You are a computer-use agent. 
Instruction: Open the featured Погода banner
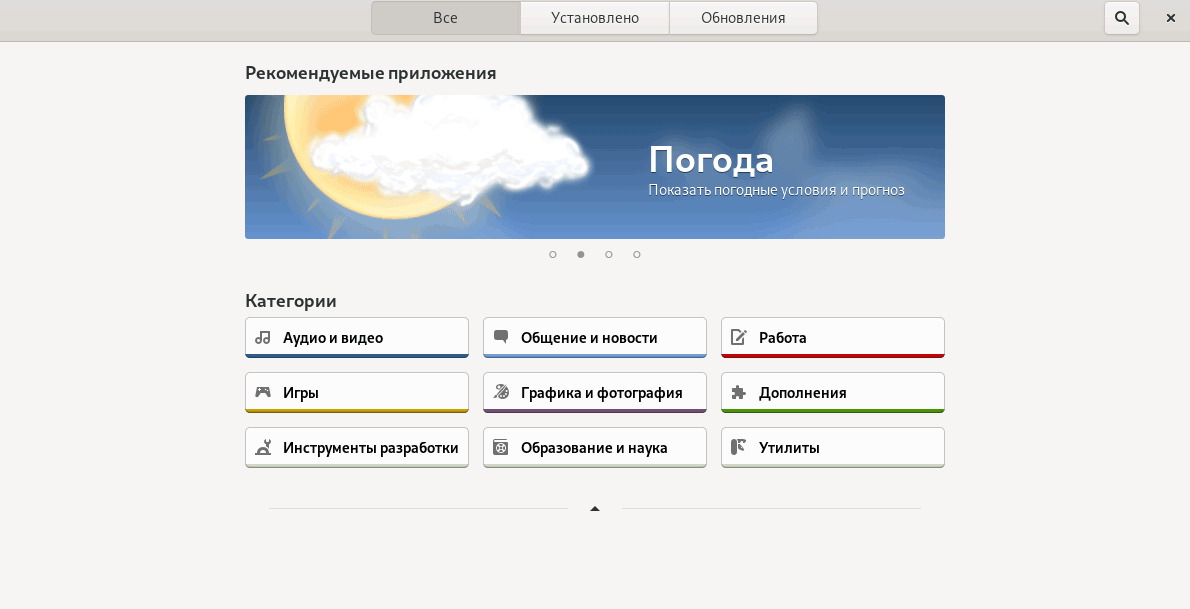(595, 167)
